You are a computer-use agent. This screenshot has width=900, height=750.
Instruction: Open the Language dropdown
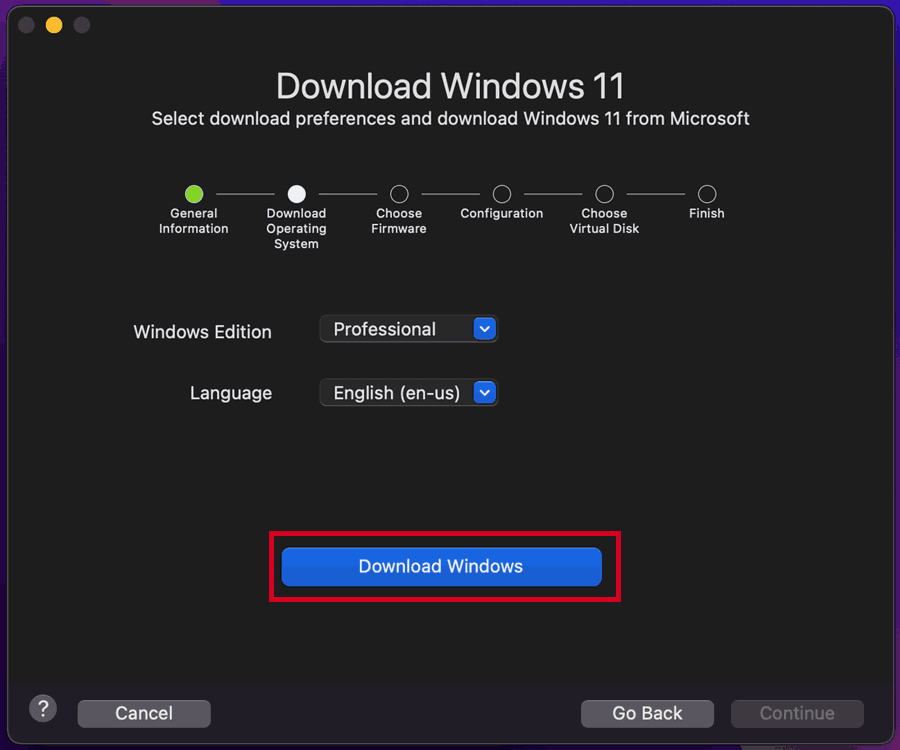pyautogui.click(x=408, y=393)
